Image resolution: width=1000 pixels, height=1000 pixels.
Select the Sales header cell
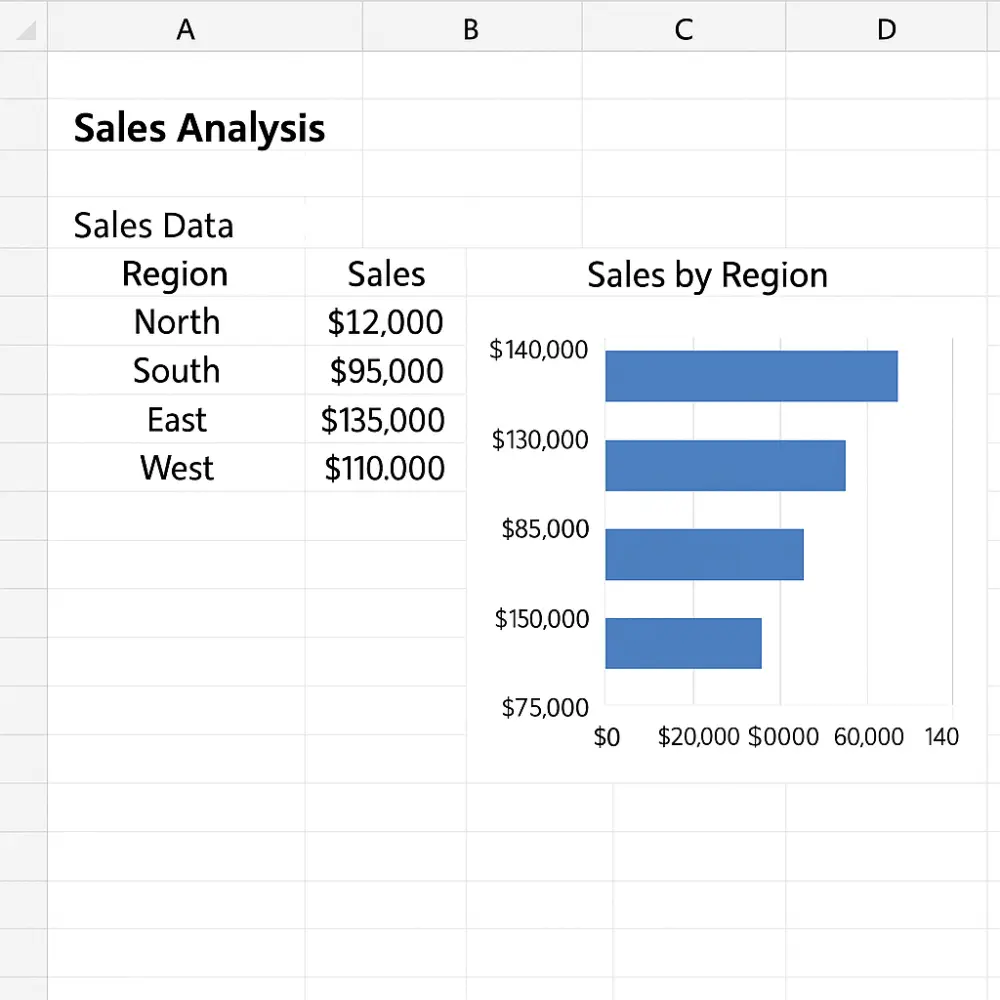point(385,273)
